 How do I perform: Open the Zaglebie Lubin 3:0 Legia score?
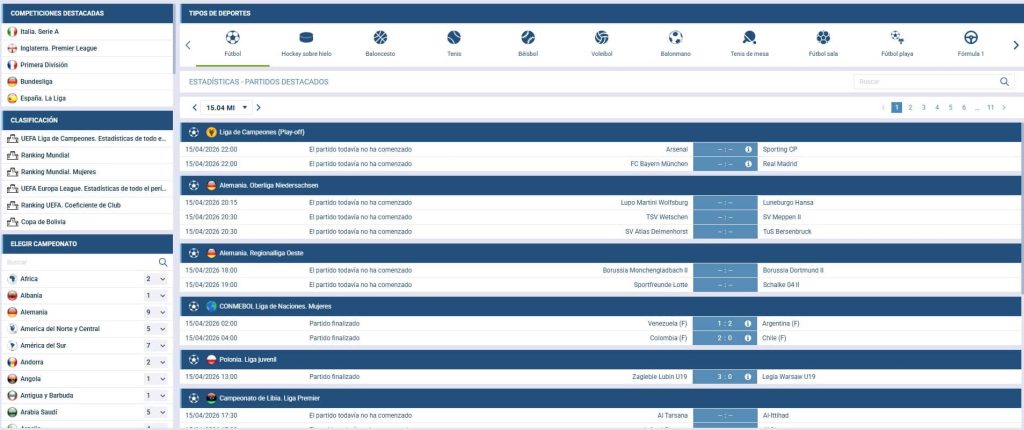[x=725, y=377]
